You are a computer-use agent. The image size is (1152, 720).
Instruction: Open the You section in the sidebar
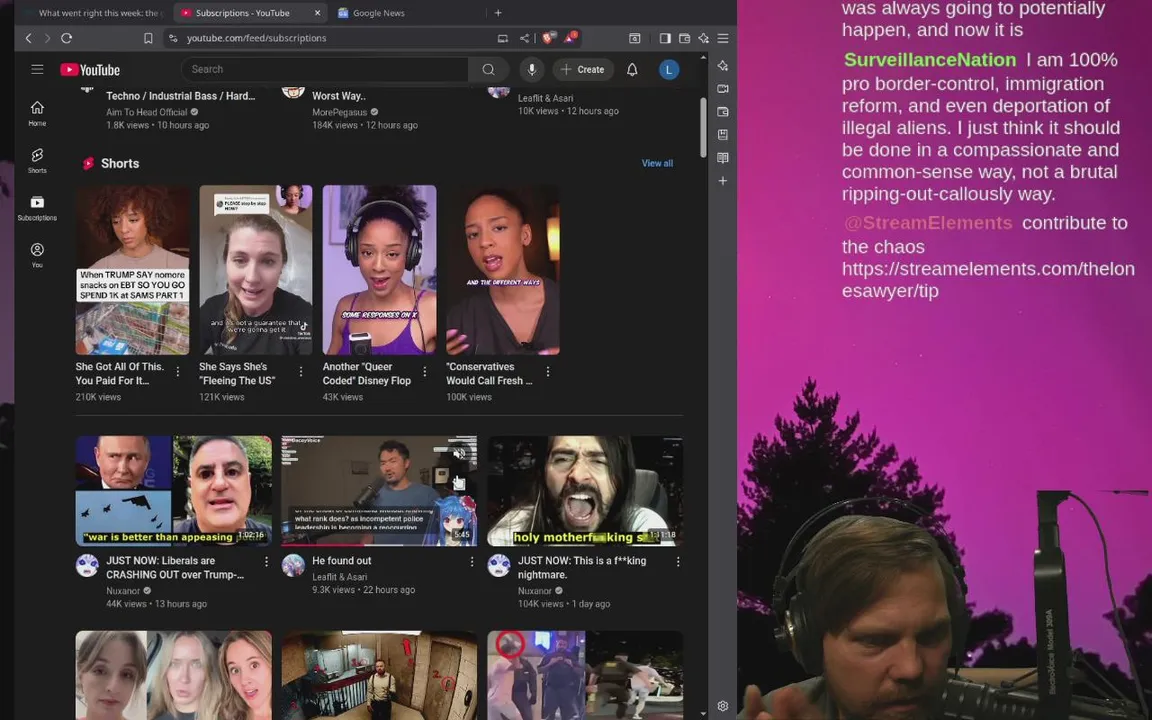tap(37, 255)
